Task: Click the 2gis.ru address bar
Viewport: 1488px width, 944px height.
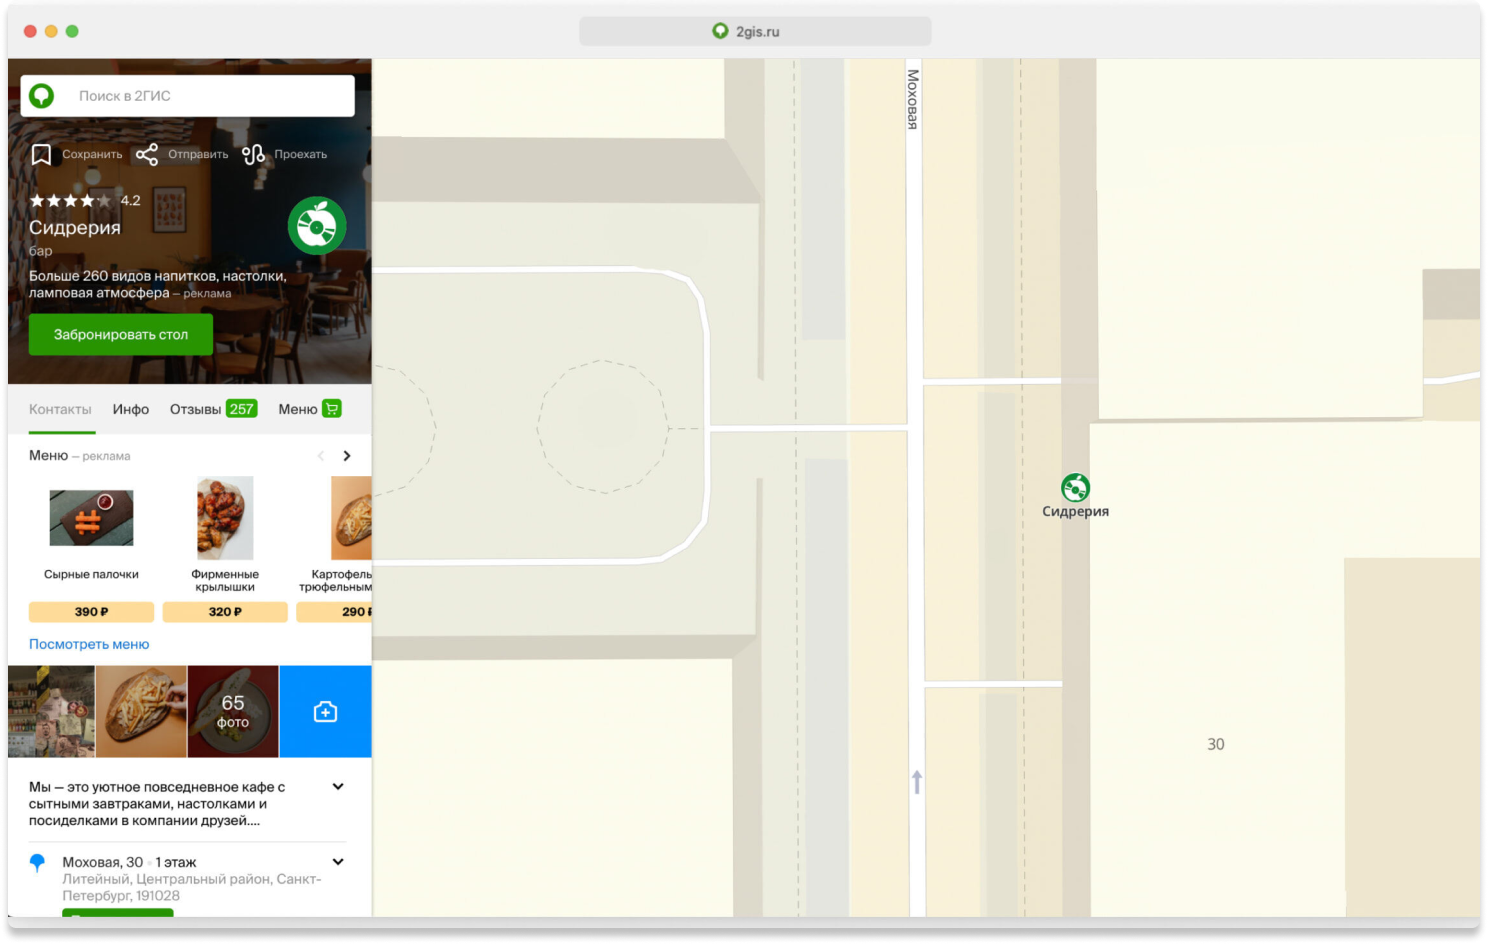Action: (755, 32)
